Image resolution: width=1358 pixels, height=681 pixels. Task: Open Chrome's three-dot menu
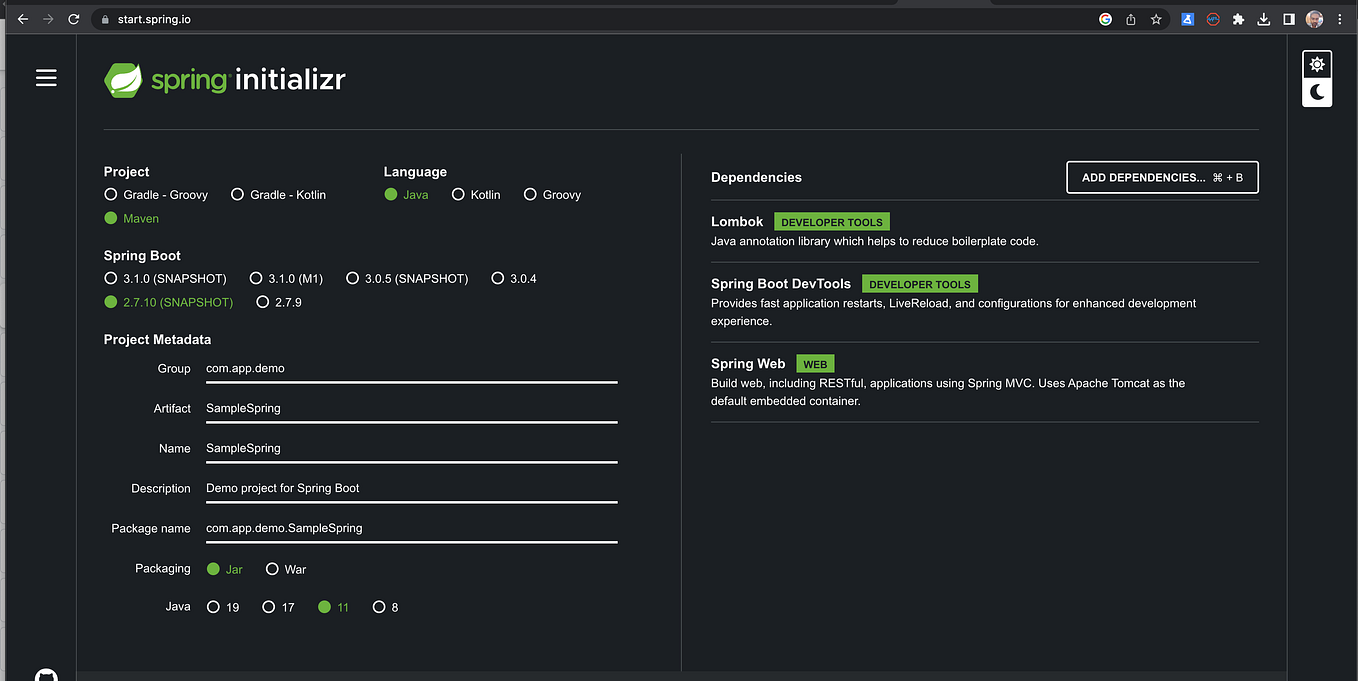pos(1339,18)
